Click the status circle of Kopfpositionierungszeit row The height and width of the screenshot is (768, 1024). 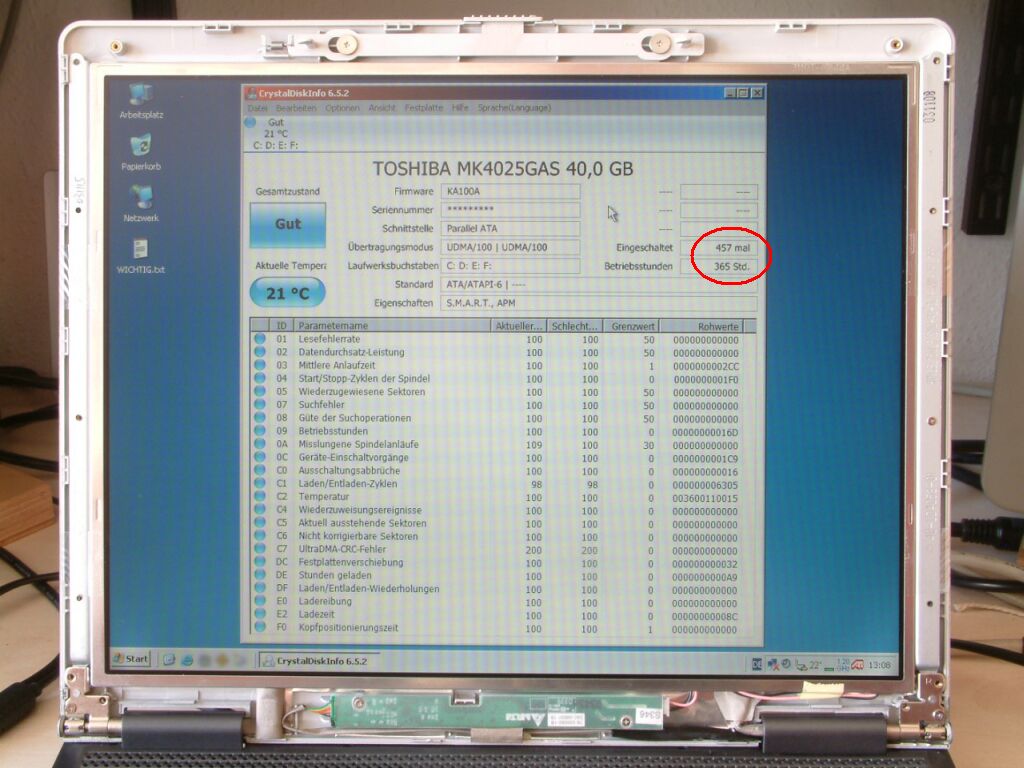point(260,628)
